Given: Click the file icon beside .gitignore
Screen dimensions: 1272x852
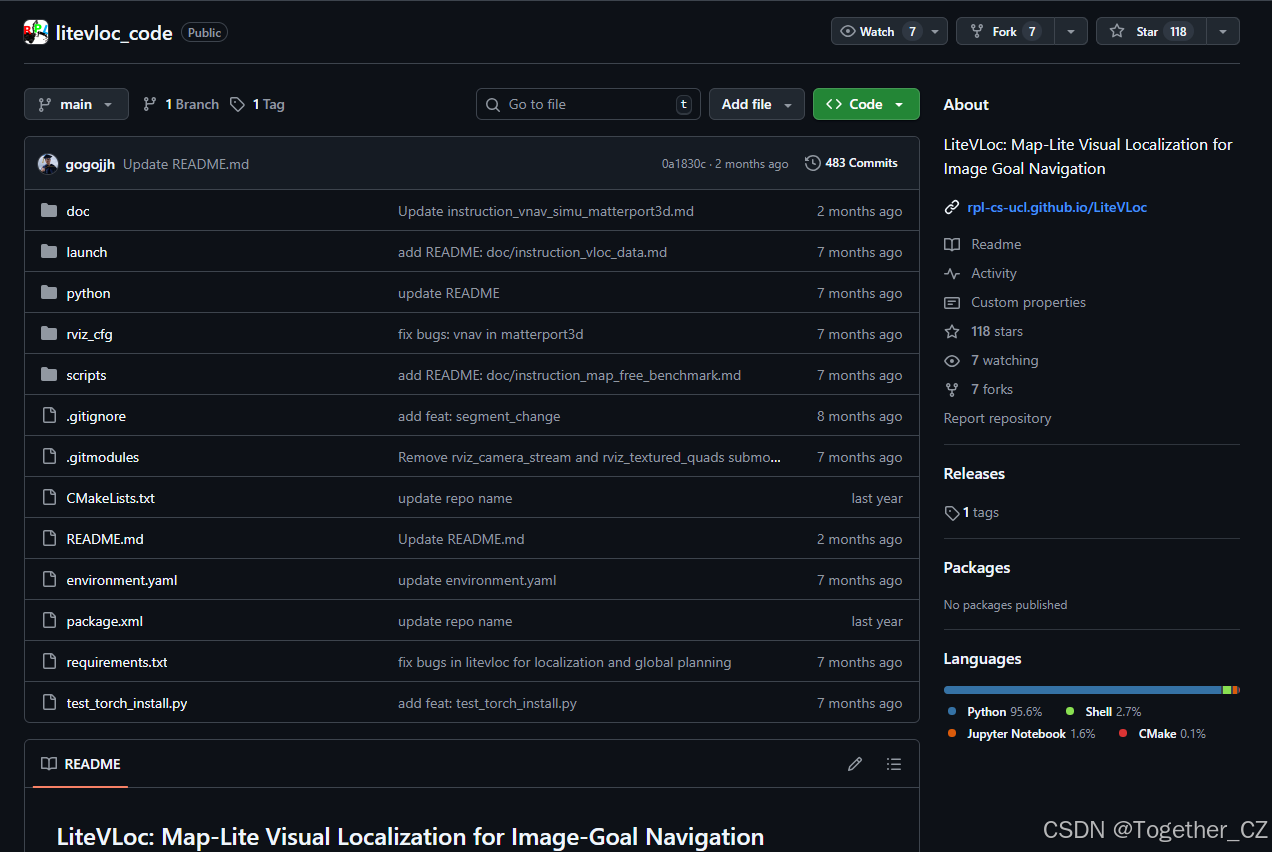Looking at the screenshot, I should pyautogui.click(x=49, y=416).
